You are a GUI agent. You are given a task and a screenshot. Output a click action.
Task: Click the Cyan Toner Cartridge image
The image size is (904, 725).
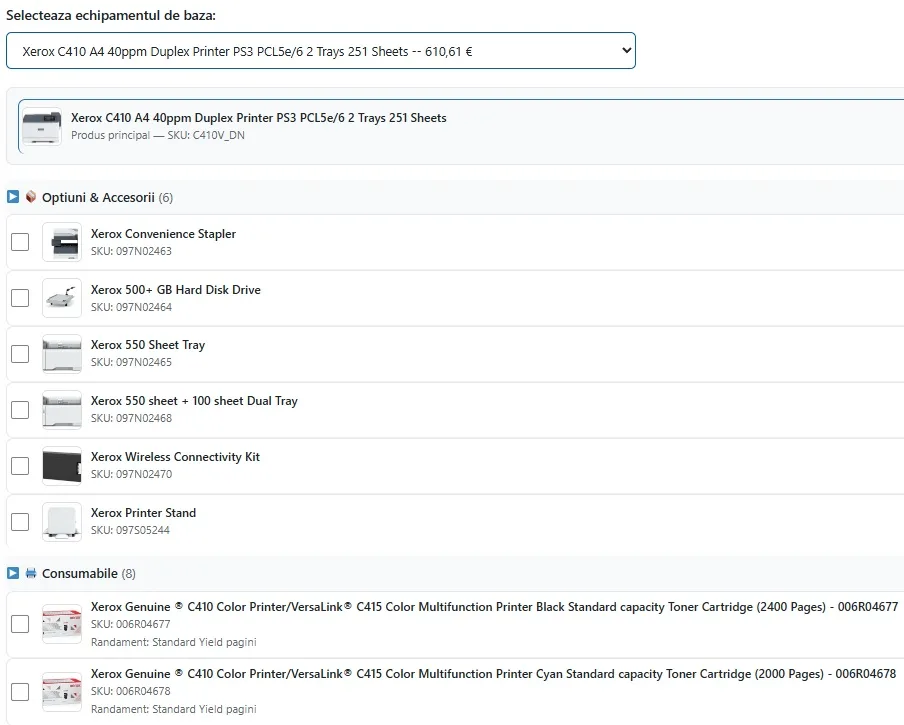pos(62,691)
